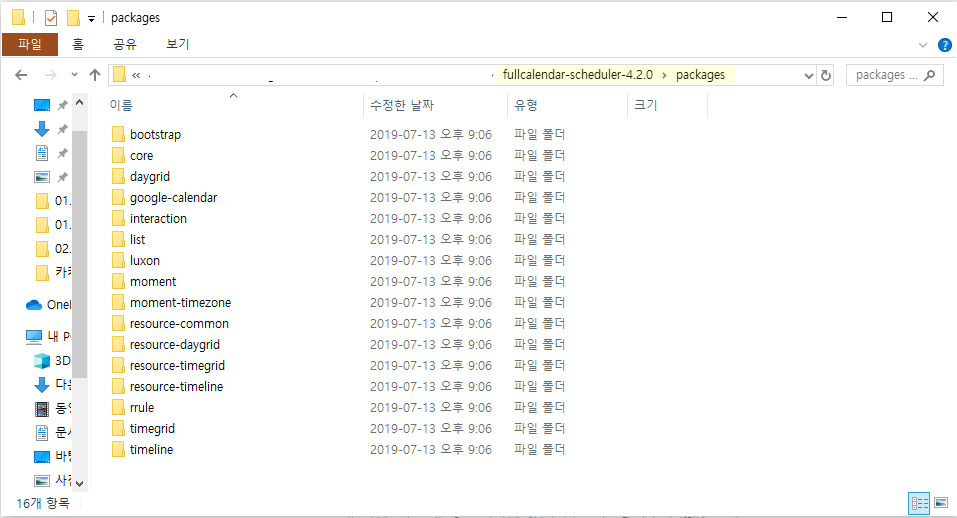The image size is (957, 518).
Task: Click the navigation pane scroll down arrow
Action: coord(79,483)
